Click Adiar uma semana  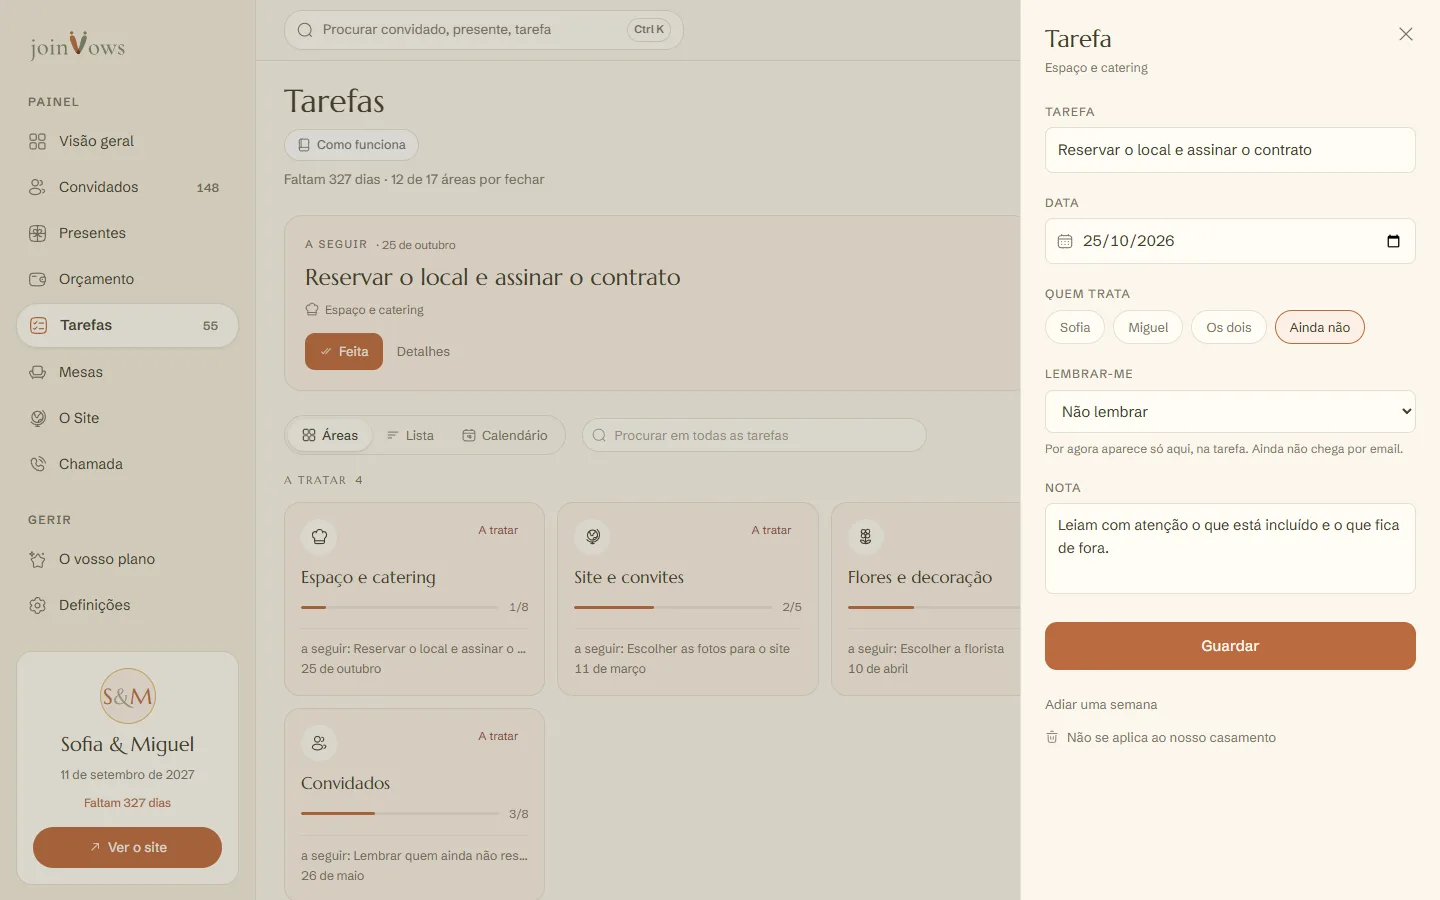(1101, 704)
